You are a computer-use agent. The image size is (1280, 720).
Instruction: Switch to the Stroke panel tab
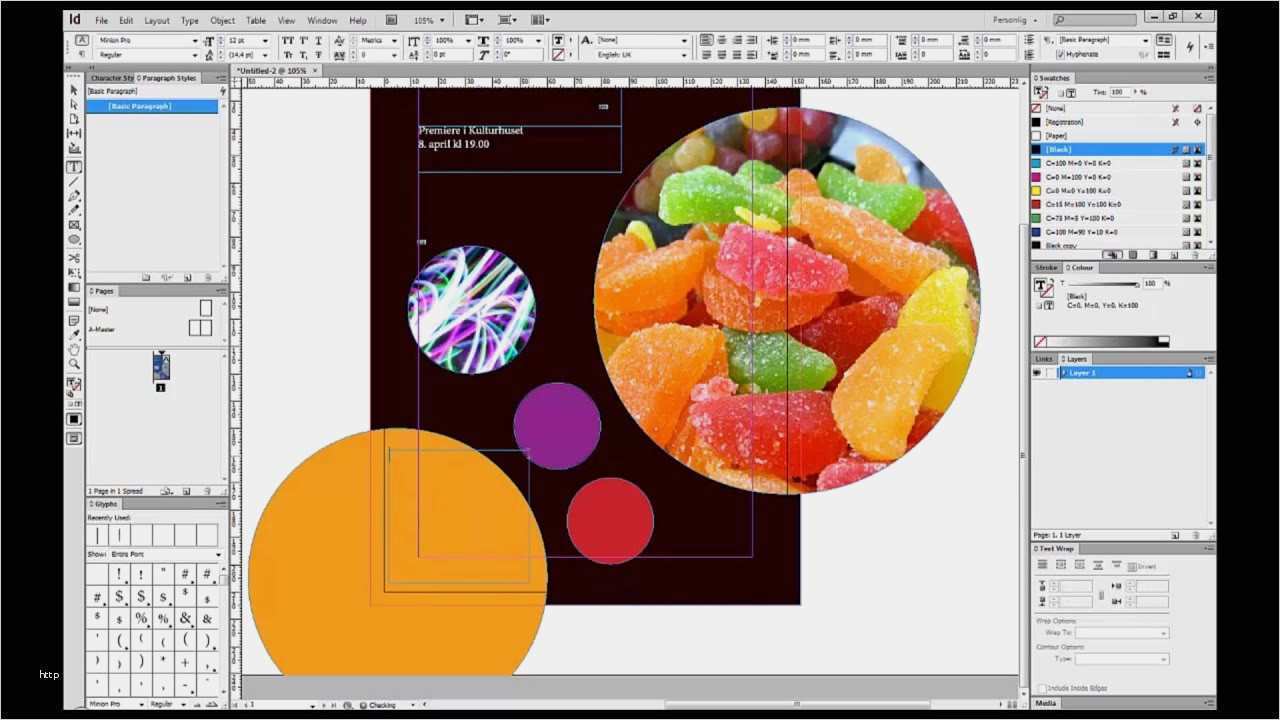click(x=1046, y=268)
